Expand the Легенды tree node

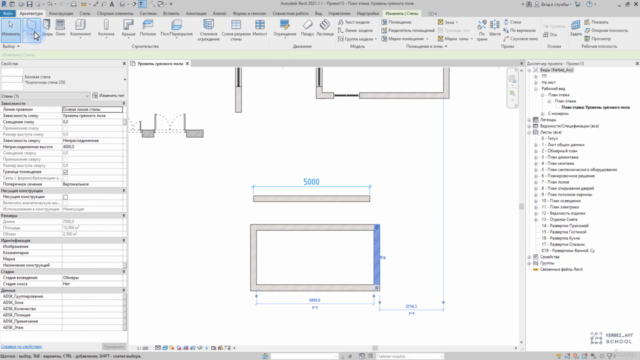529,120
